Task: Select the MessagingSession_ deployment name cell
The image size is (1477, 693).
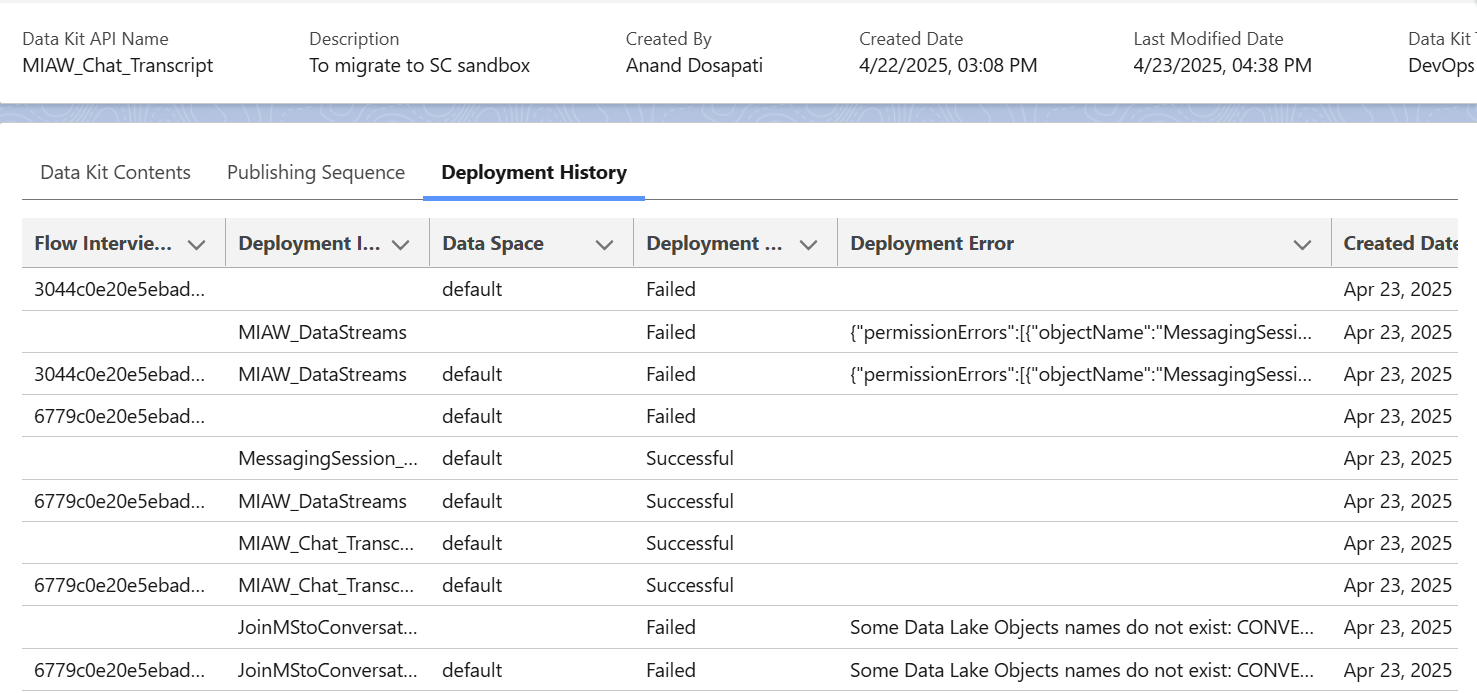Action: pyautogui.click(x=328, y=458)
